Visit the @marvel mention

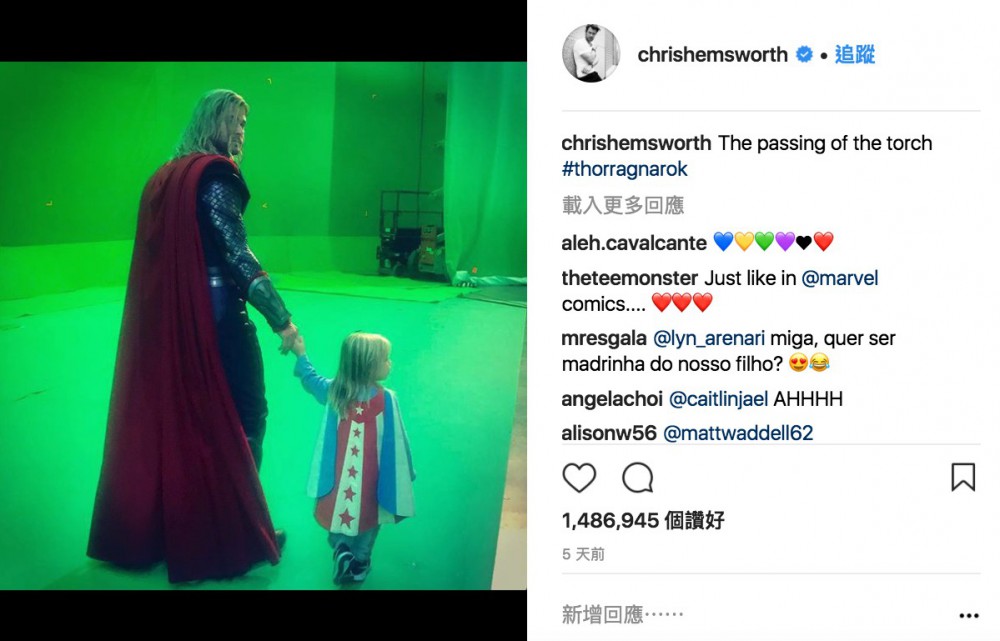coord(840,278)
